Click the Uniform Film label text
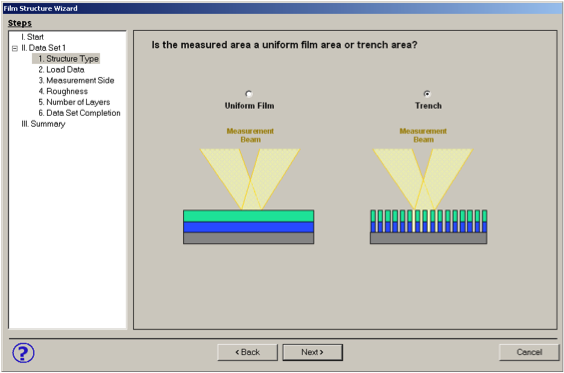 [x=249, y=106]
